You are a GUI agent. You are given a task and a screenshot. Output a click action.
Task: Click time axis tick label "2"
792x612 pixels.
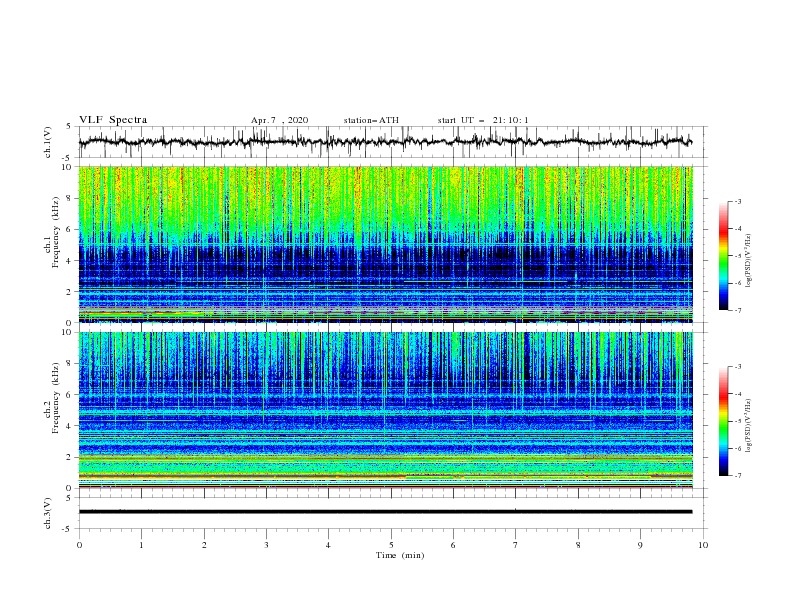204,545
